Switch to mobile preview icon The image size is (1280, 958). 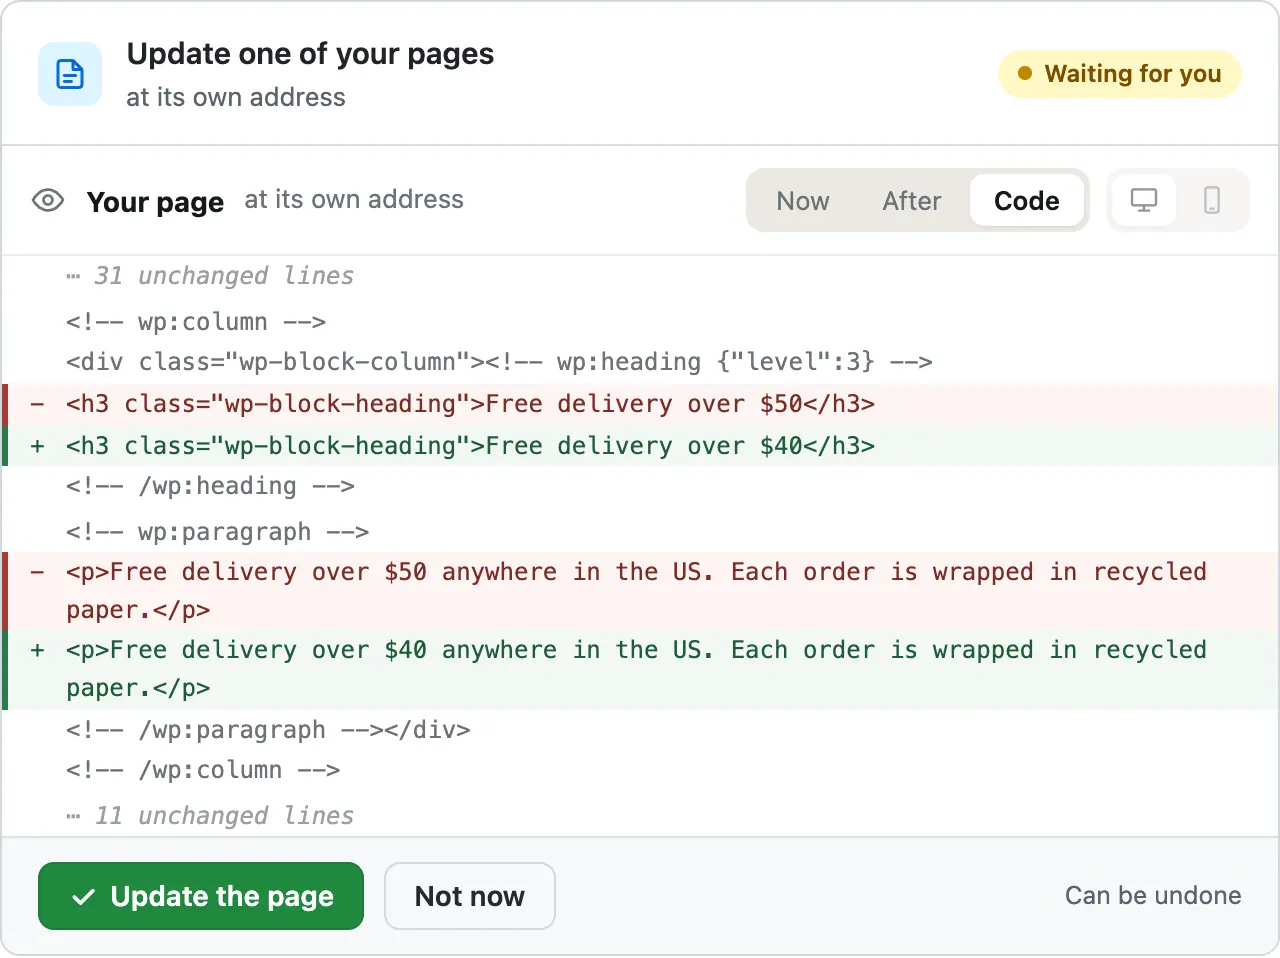click(1212, 201)
